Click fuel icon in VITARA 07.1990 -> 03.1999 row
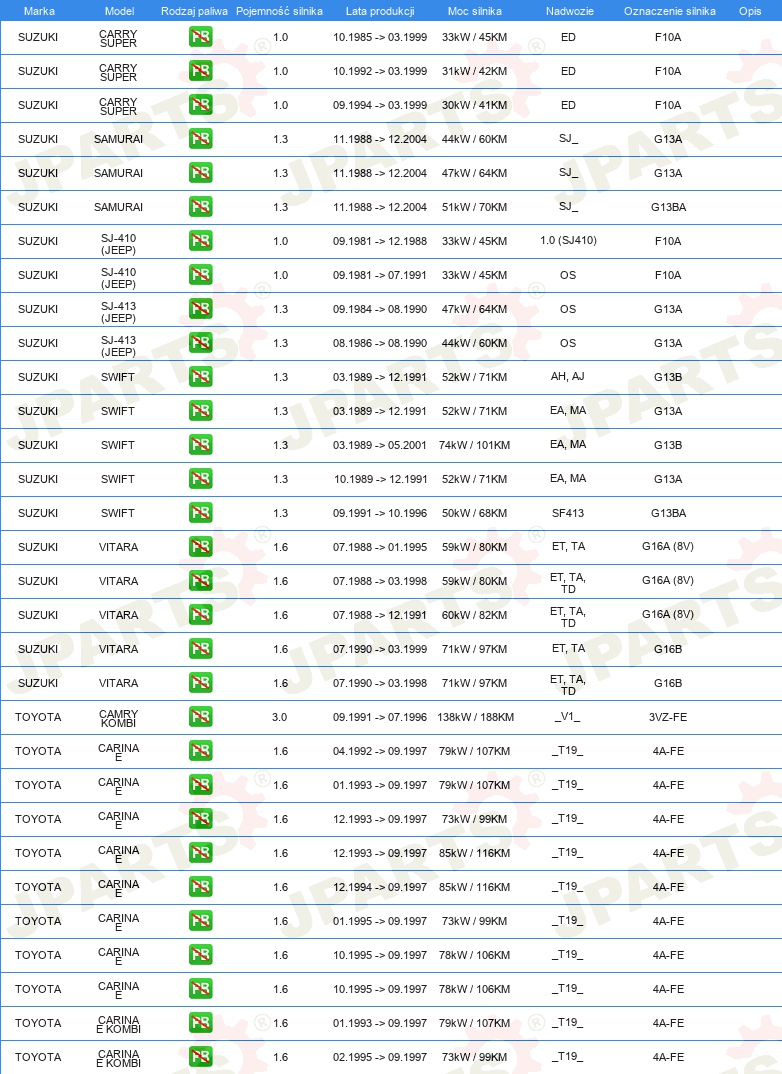The height and width of the screenshot is (1074, 782). [201, 649]
